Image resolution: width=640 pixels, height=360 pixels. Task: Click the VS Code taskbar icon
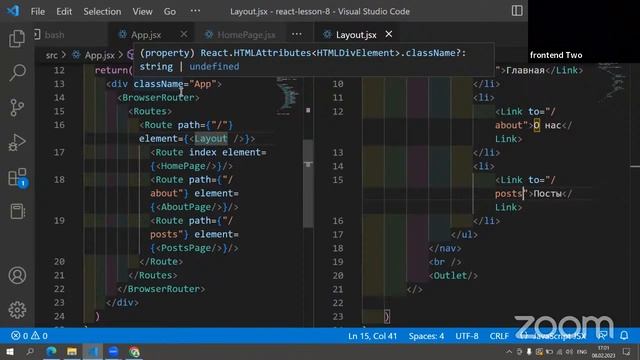click(x=93, y=351)
